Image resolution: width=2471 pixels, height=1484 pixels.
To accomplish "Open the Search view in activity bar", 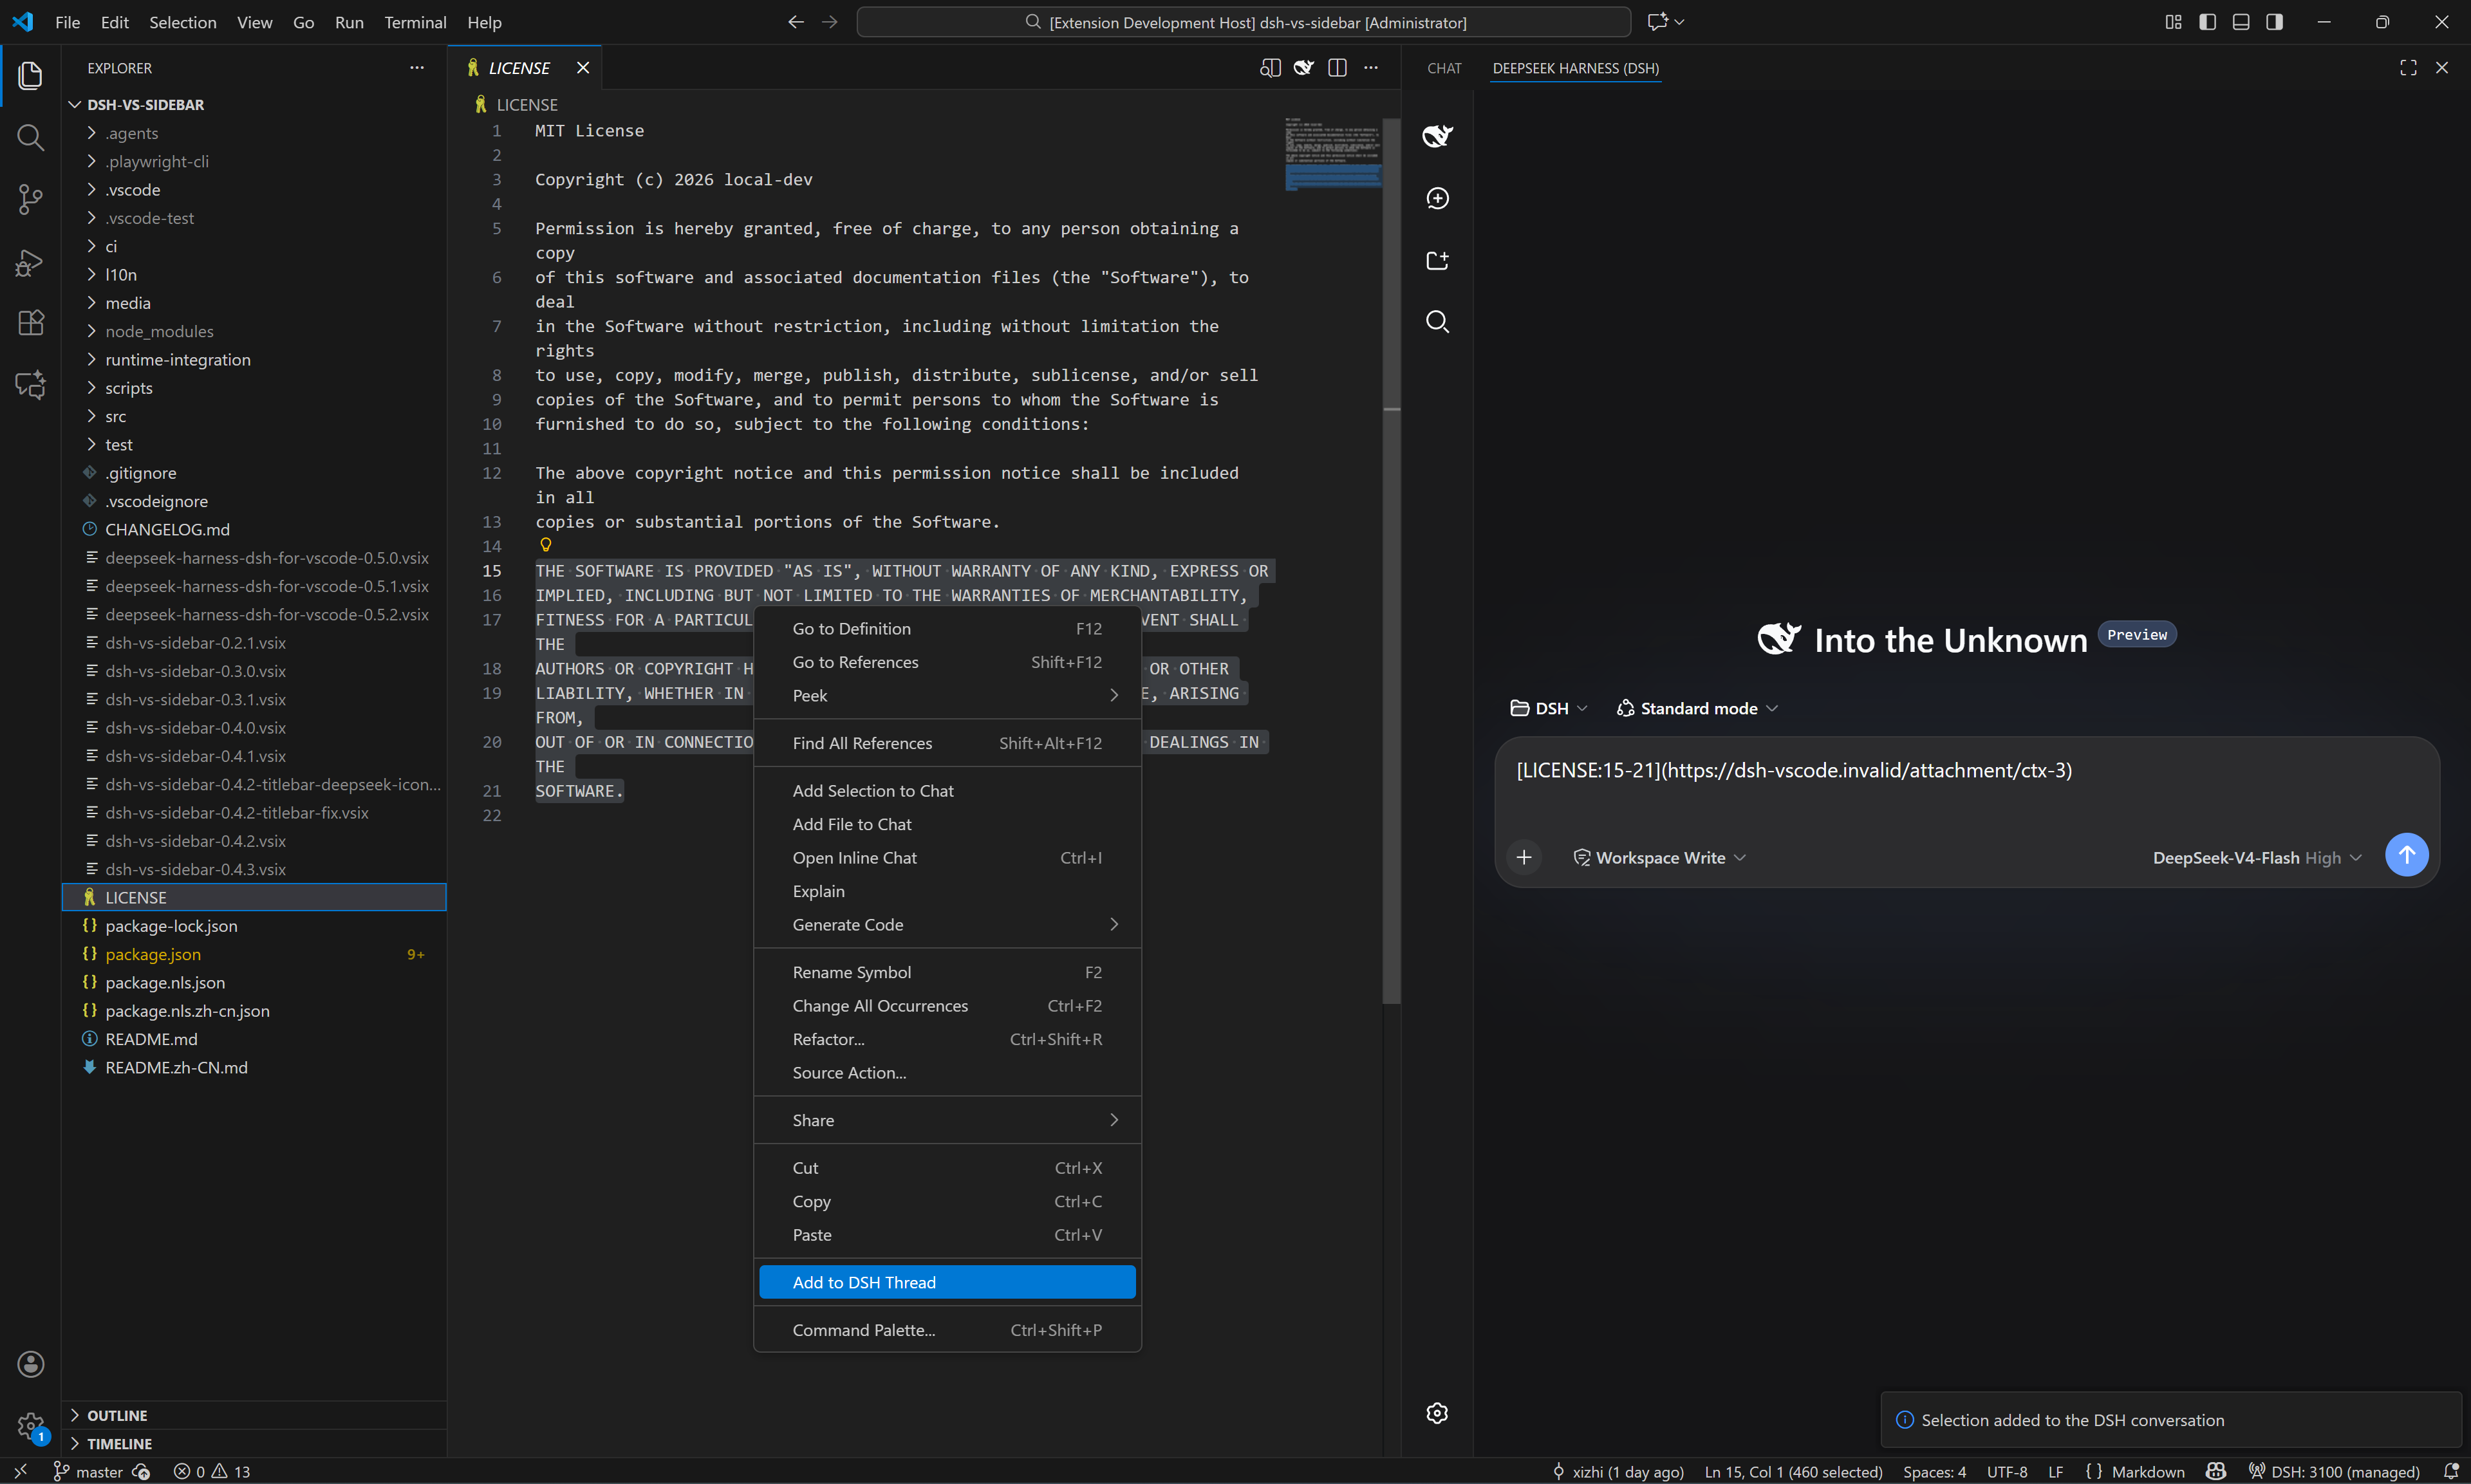I will [30, 138].
